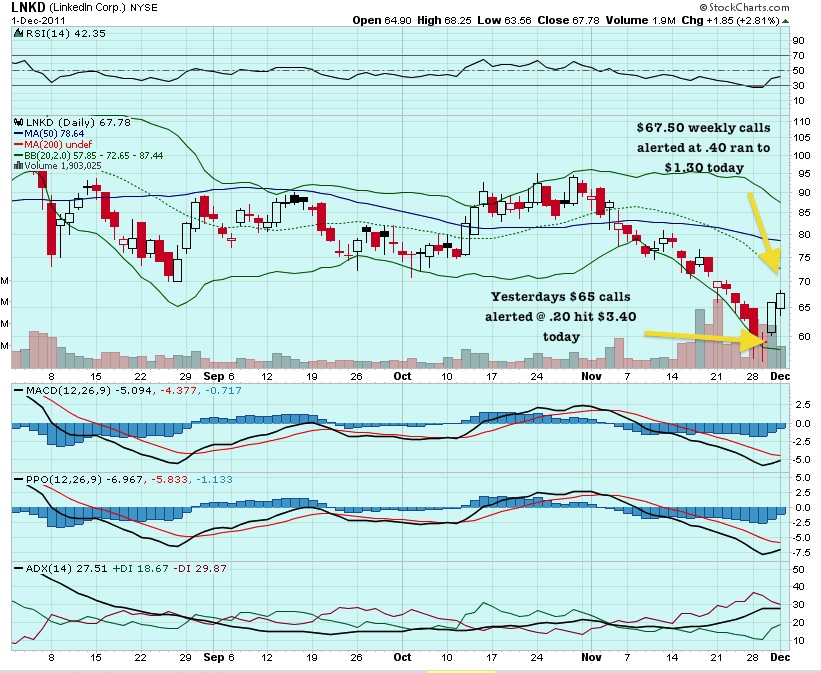Click the LNKD ticker symbol title
Viewport: 821px width, 673px height.
[30, 8]
